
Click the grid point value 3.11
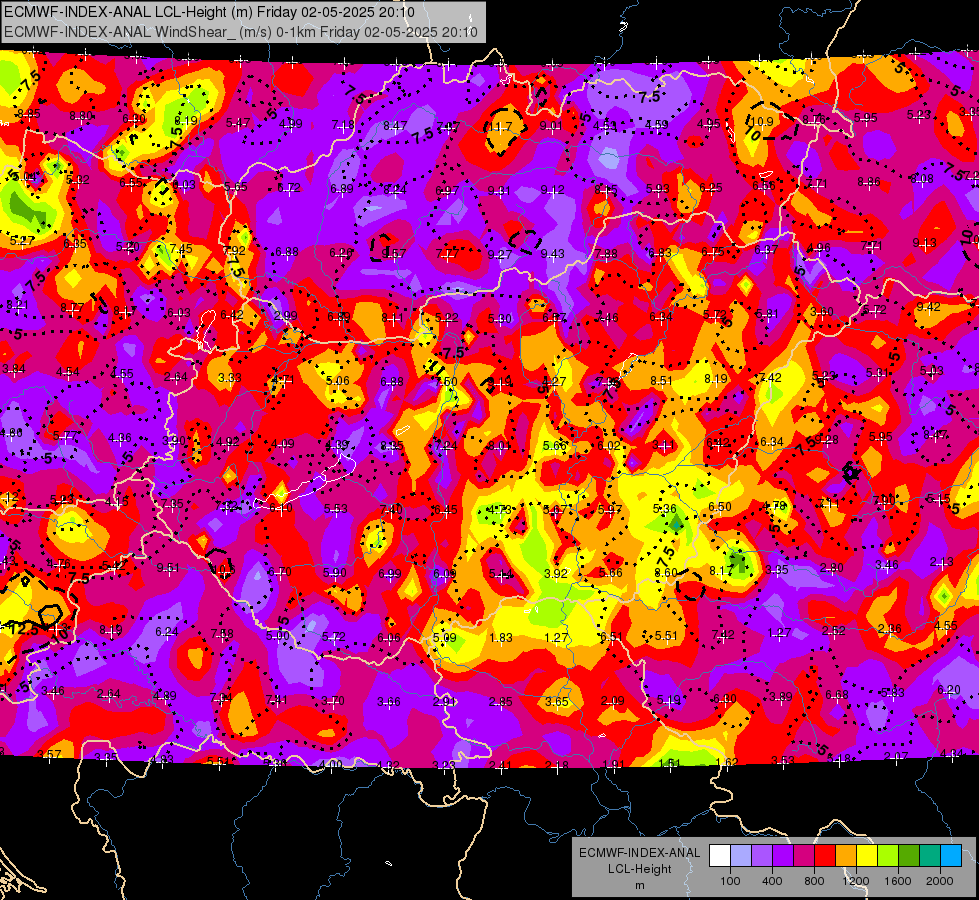coord(663,445)
